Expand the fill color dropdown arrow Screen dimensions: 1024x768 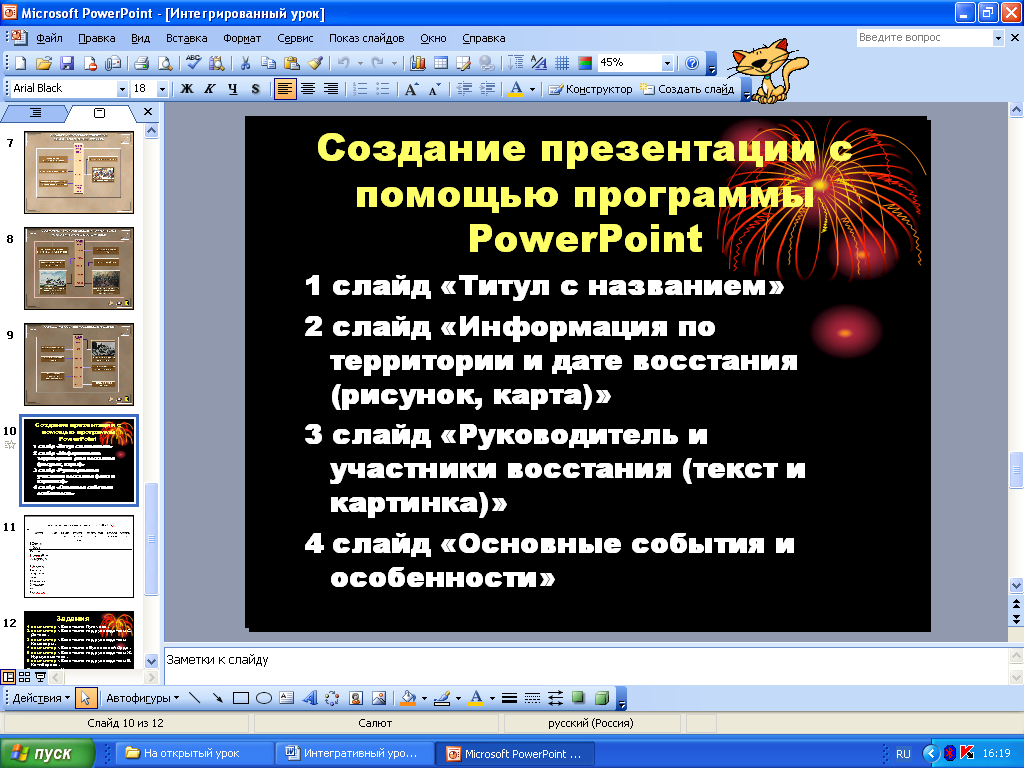click(x=424, y=698)
